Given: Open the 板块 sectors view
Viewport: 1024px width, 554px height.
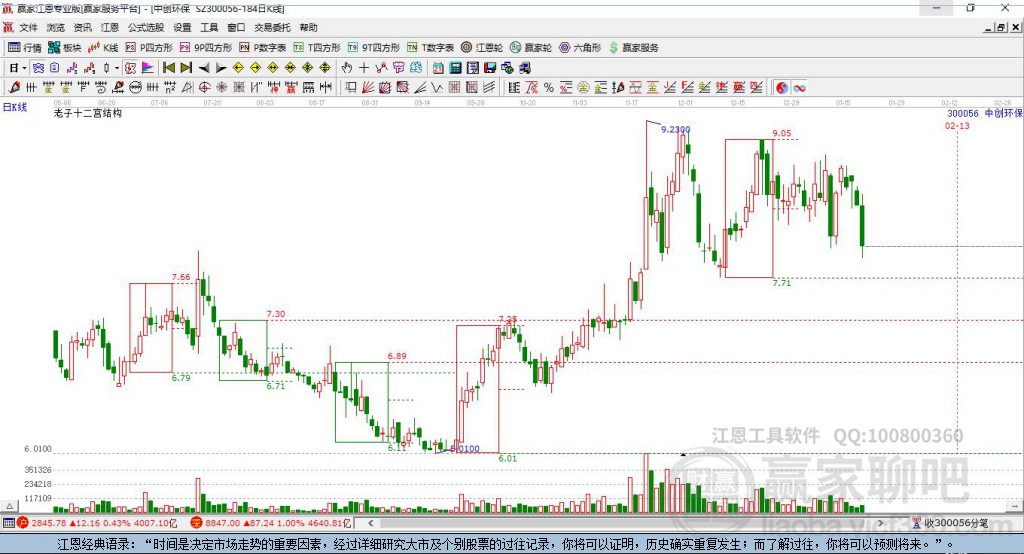Looking at the screenshot, I should point(64,48).
